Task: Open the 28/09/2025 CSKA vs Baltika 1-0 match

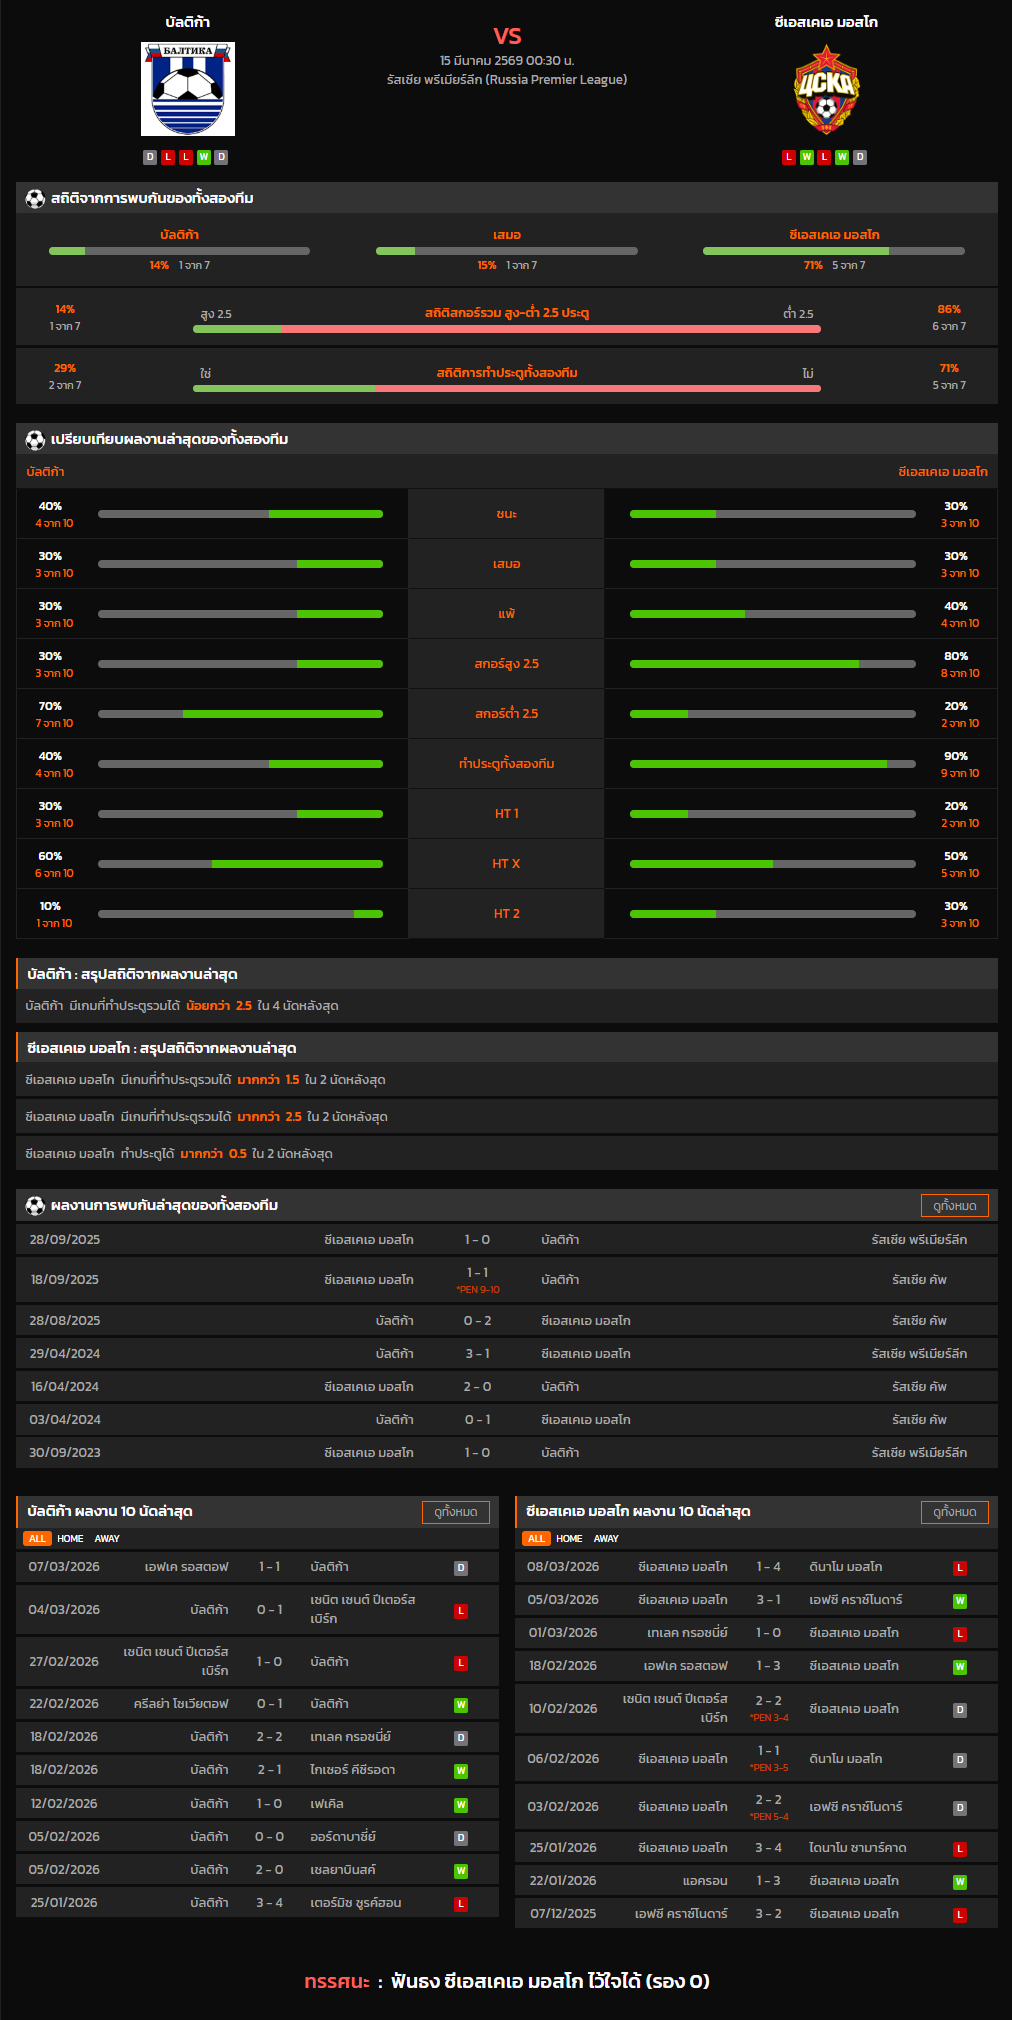Action: point(506,1240)
